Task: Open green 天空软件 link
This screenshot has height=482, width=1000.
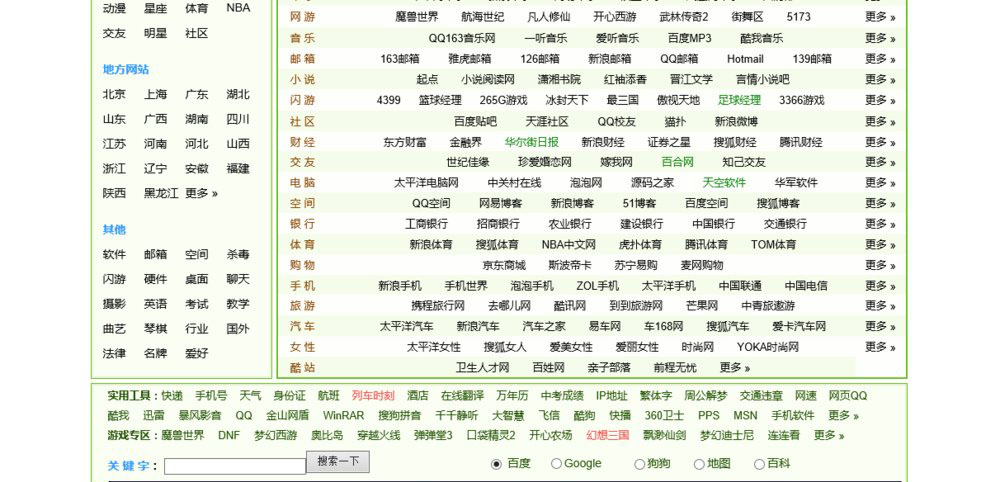Action: 724,183
